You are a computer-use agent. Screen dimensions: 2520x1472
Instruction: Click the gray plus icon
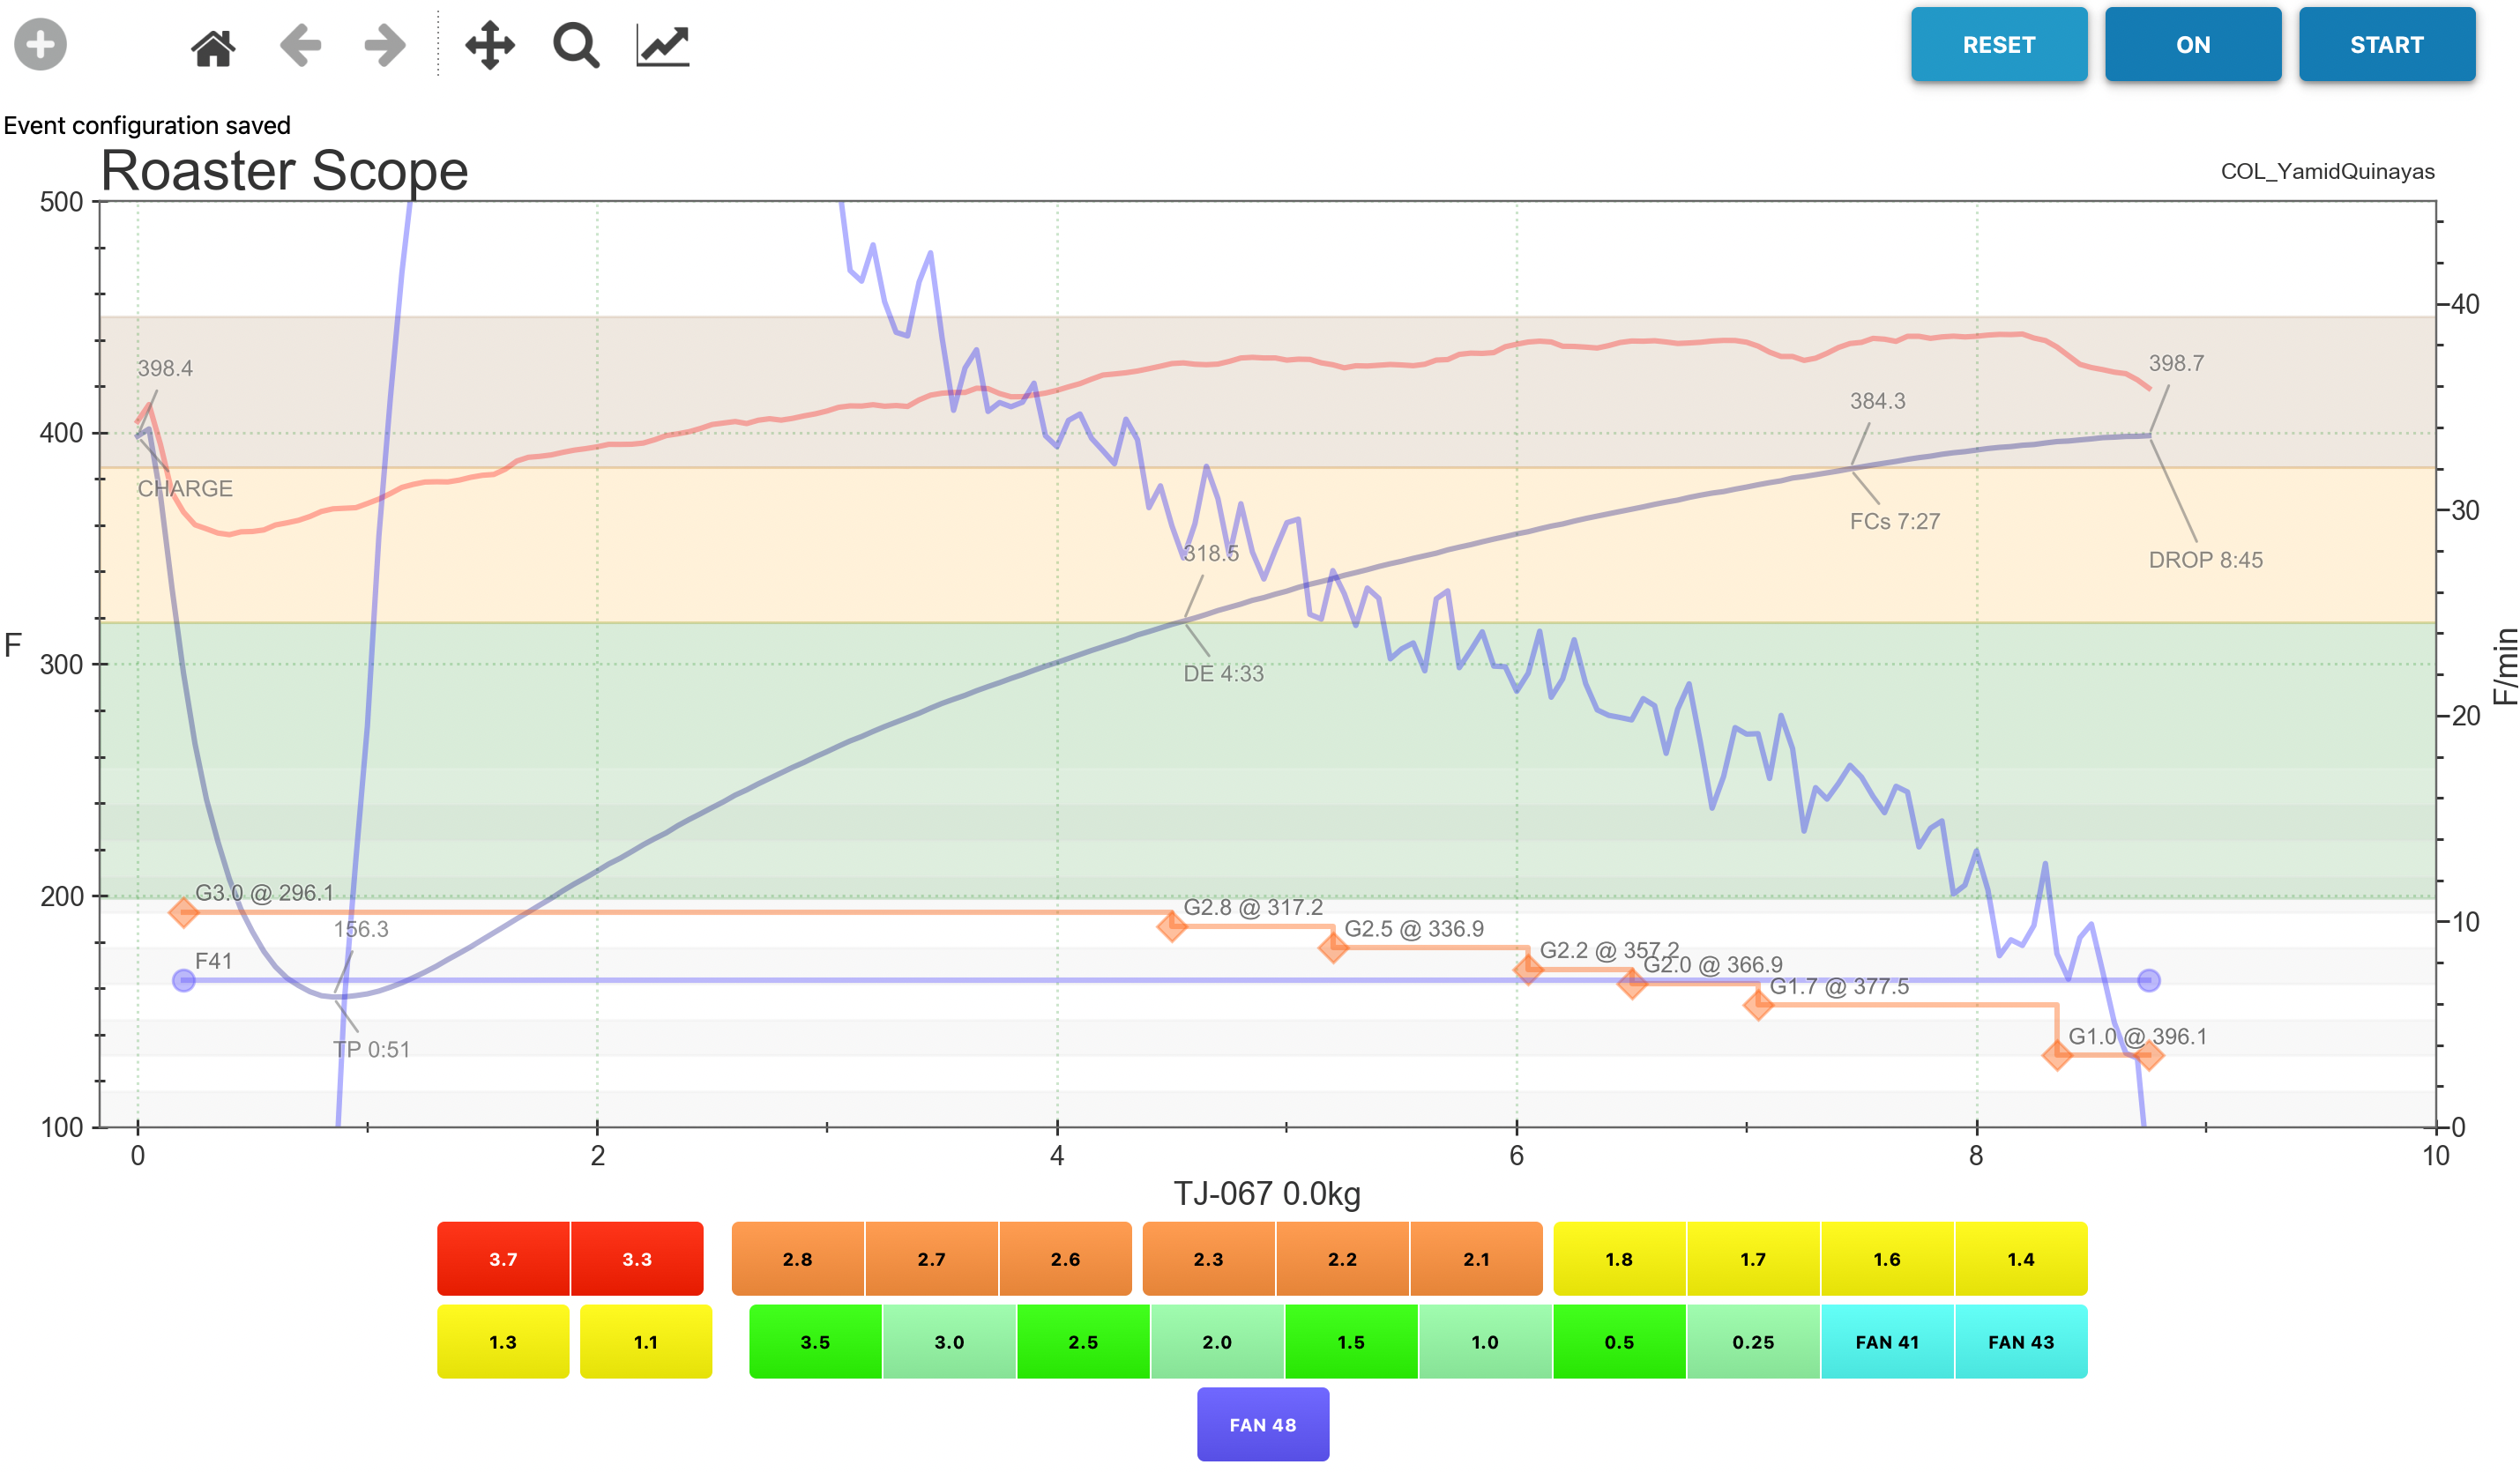coord(41,45)
